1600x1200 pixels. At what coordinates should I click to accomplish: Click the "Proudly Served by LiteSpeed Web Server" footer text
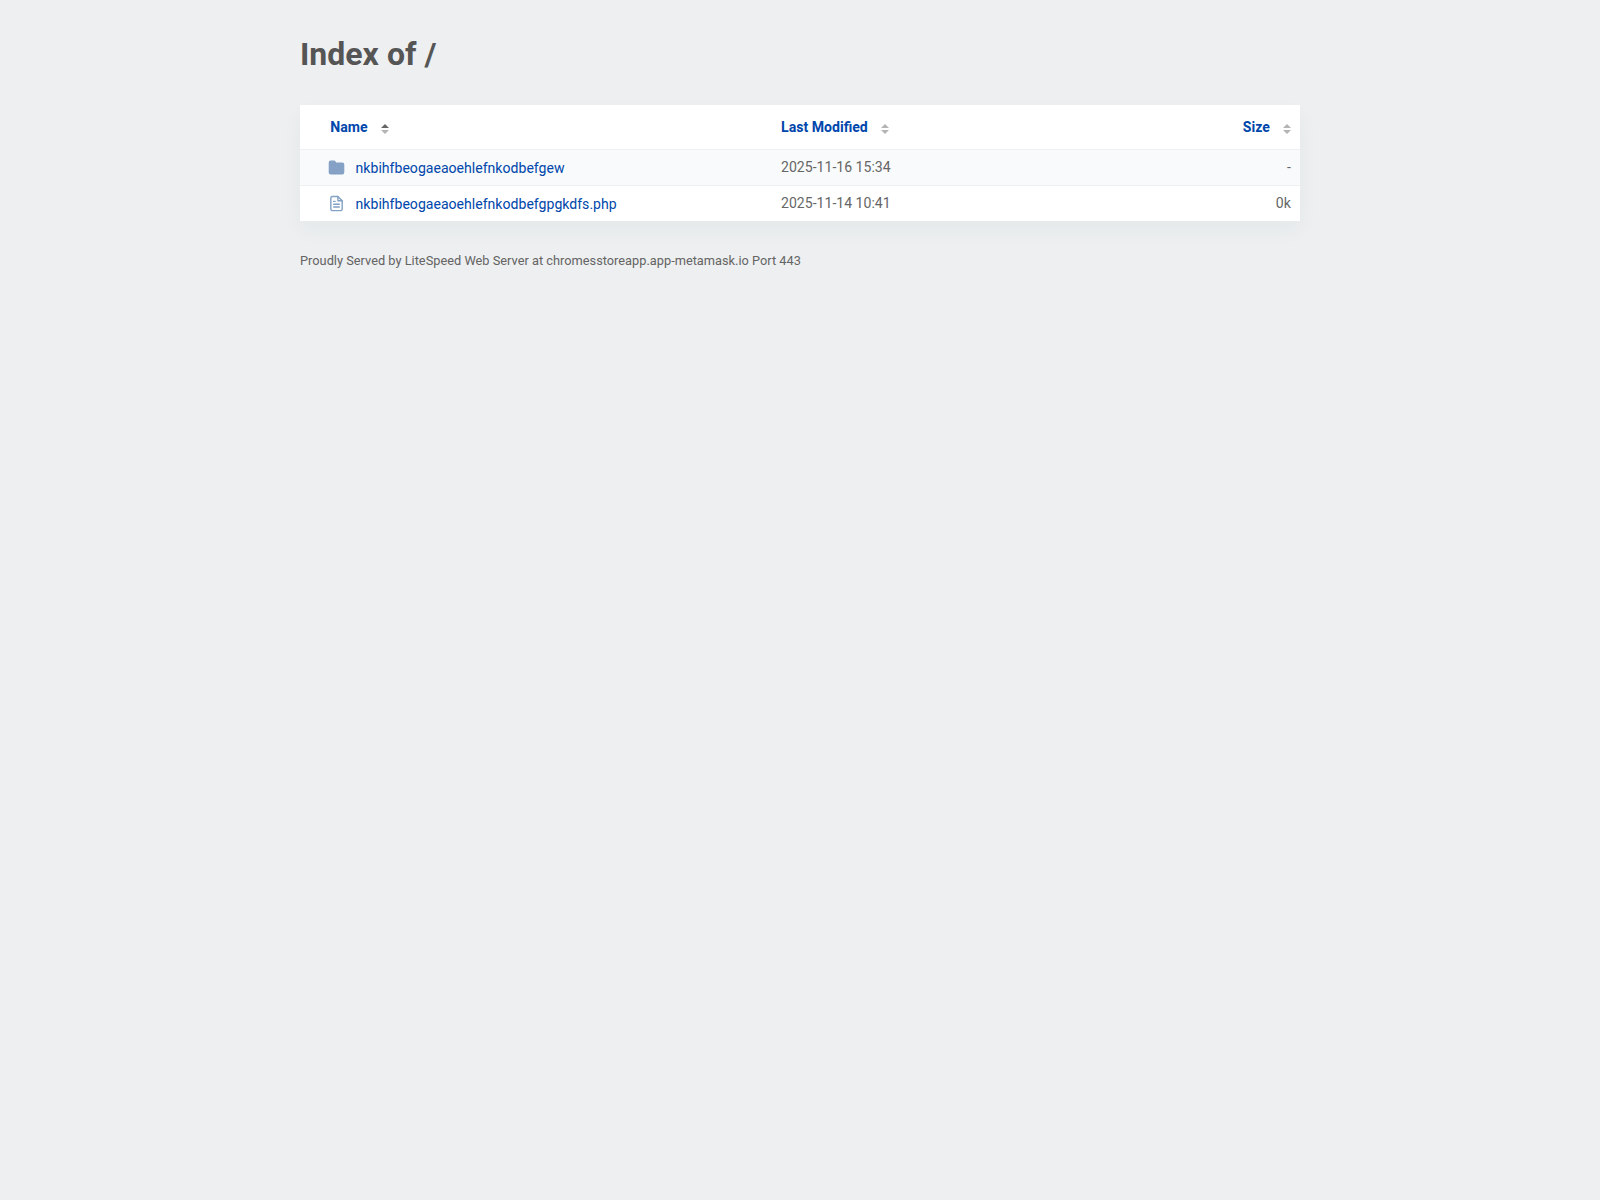click(x=414, y=261)
